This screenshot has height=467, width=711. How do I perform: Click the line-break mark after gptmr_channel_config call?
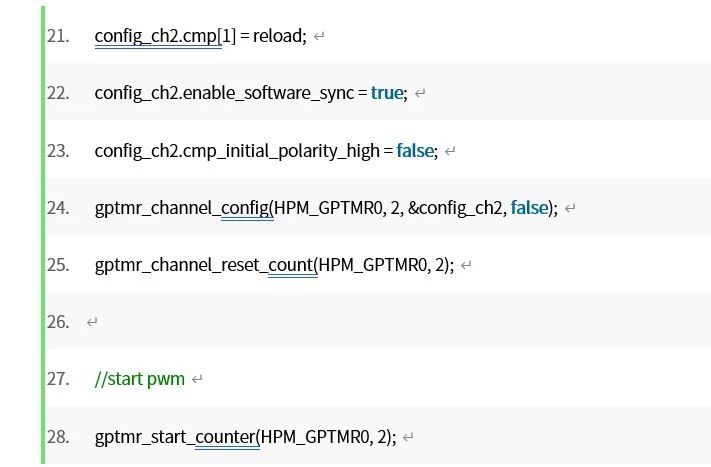(570, 208)
